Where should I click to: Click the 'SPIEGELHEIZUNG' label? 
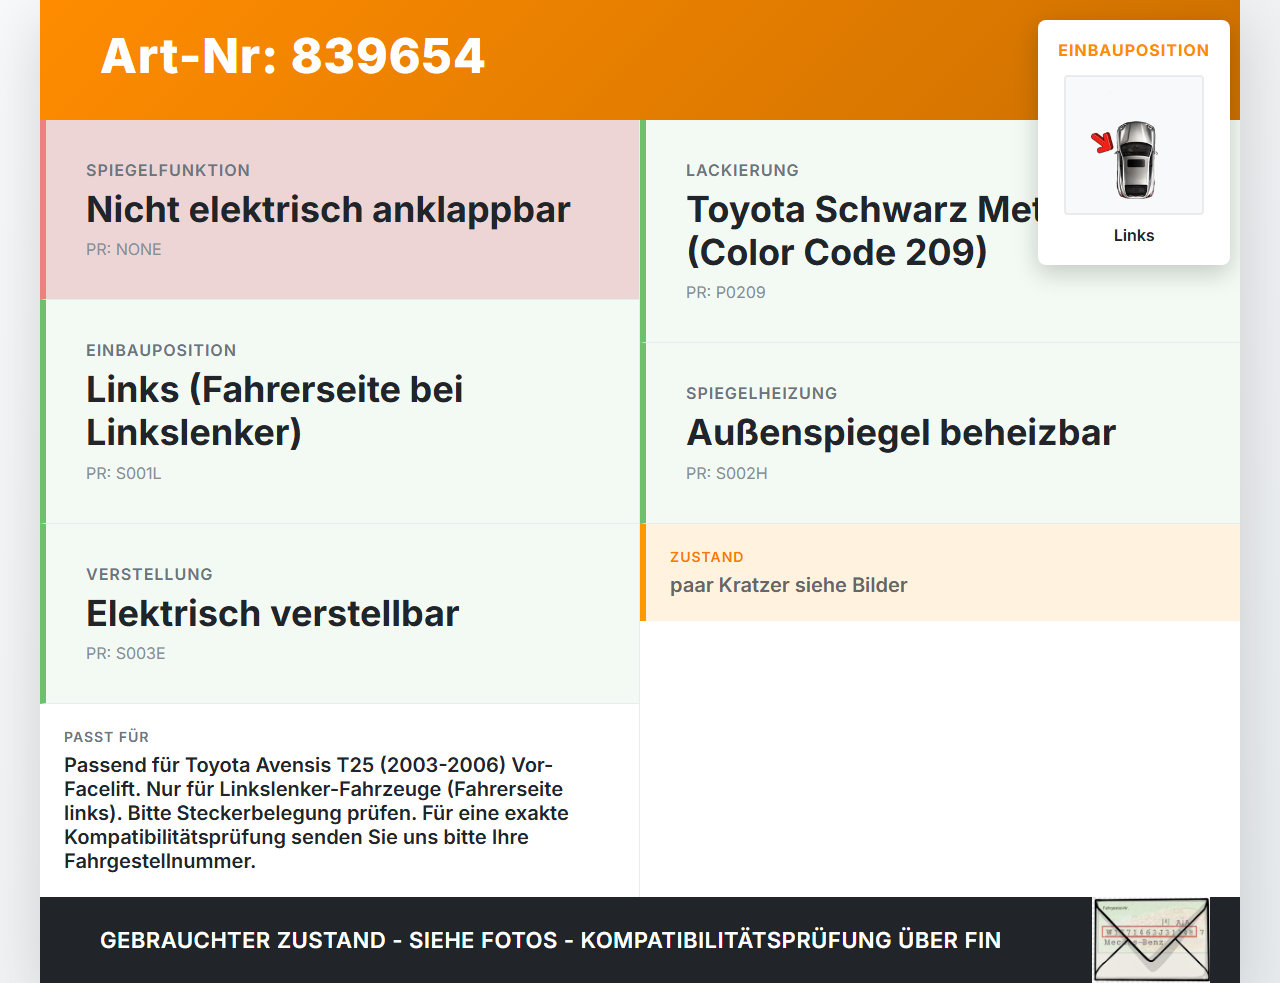pos(762,393)
